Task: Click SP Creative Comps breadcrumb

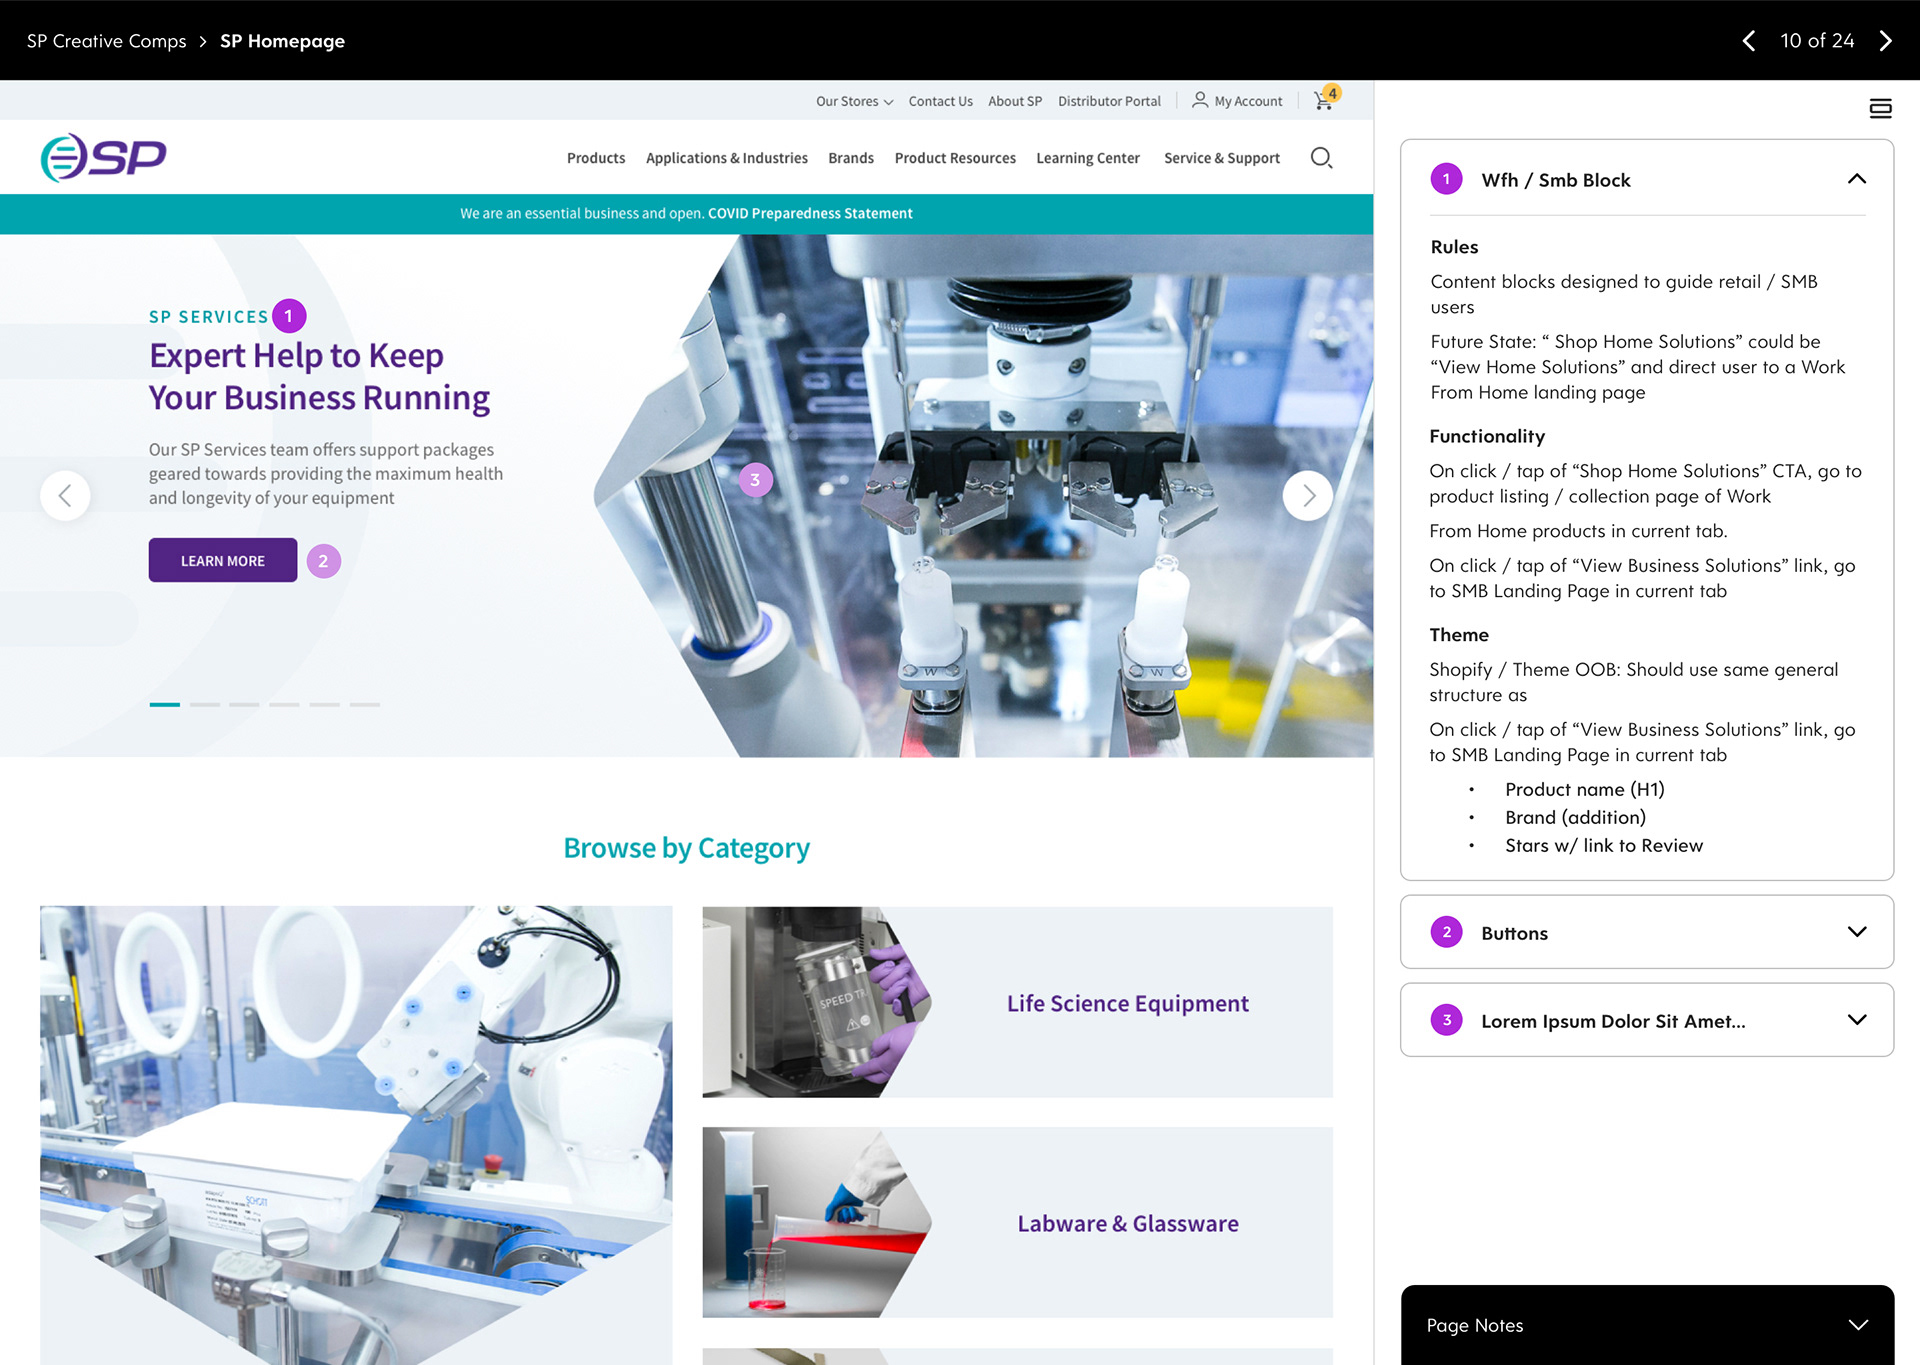Action: (107, 41)
